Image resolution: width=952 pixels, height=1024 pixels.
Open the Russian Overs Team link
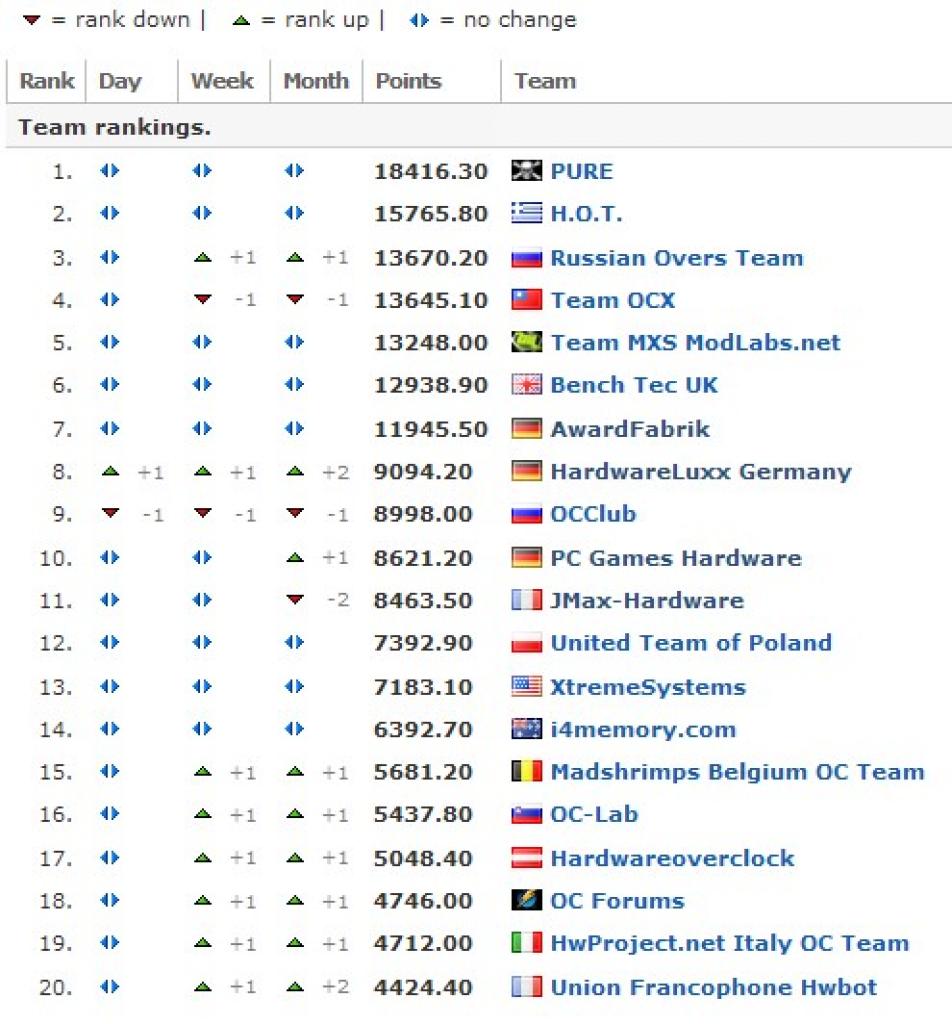(676, 258)
